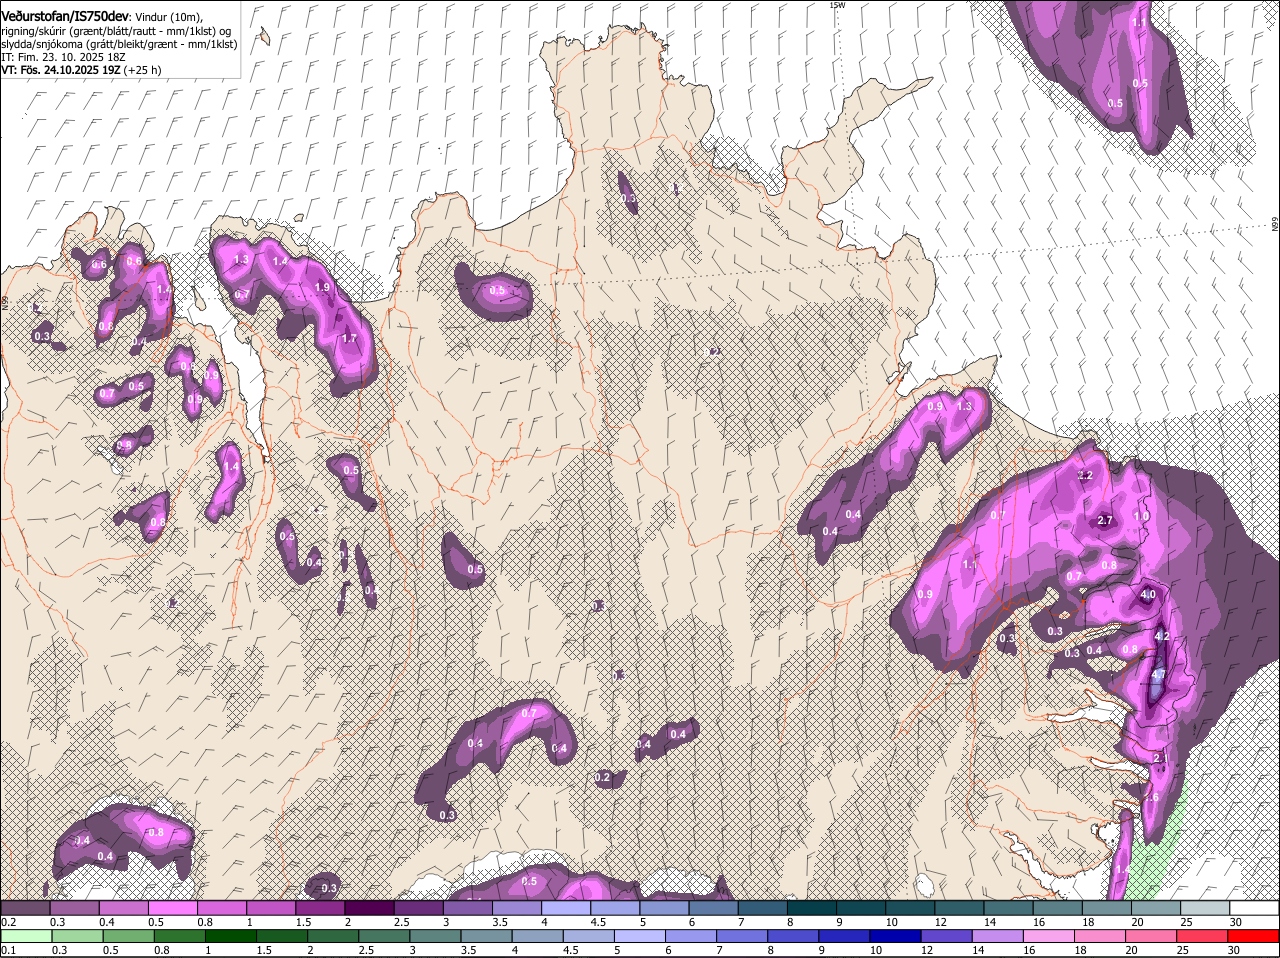Pick the darkest green 1 swatch in the lower legend row
Image resolution: width=1280 pixels, height=958 pixels.
(232, 936)
